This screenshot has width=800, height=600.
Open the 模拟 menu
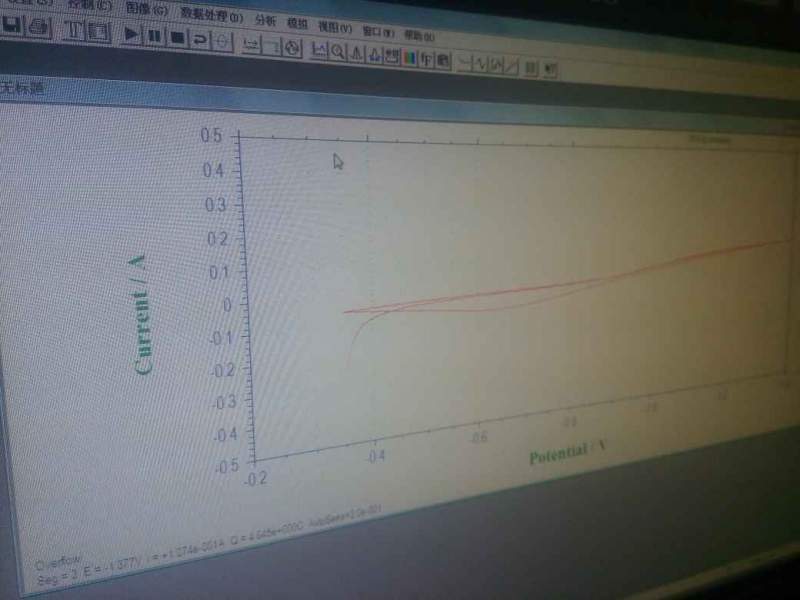click(x=297, y=23)
